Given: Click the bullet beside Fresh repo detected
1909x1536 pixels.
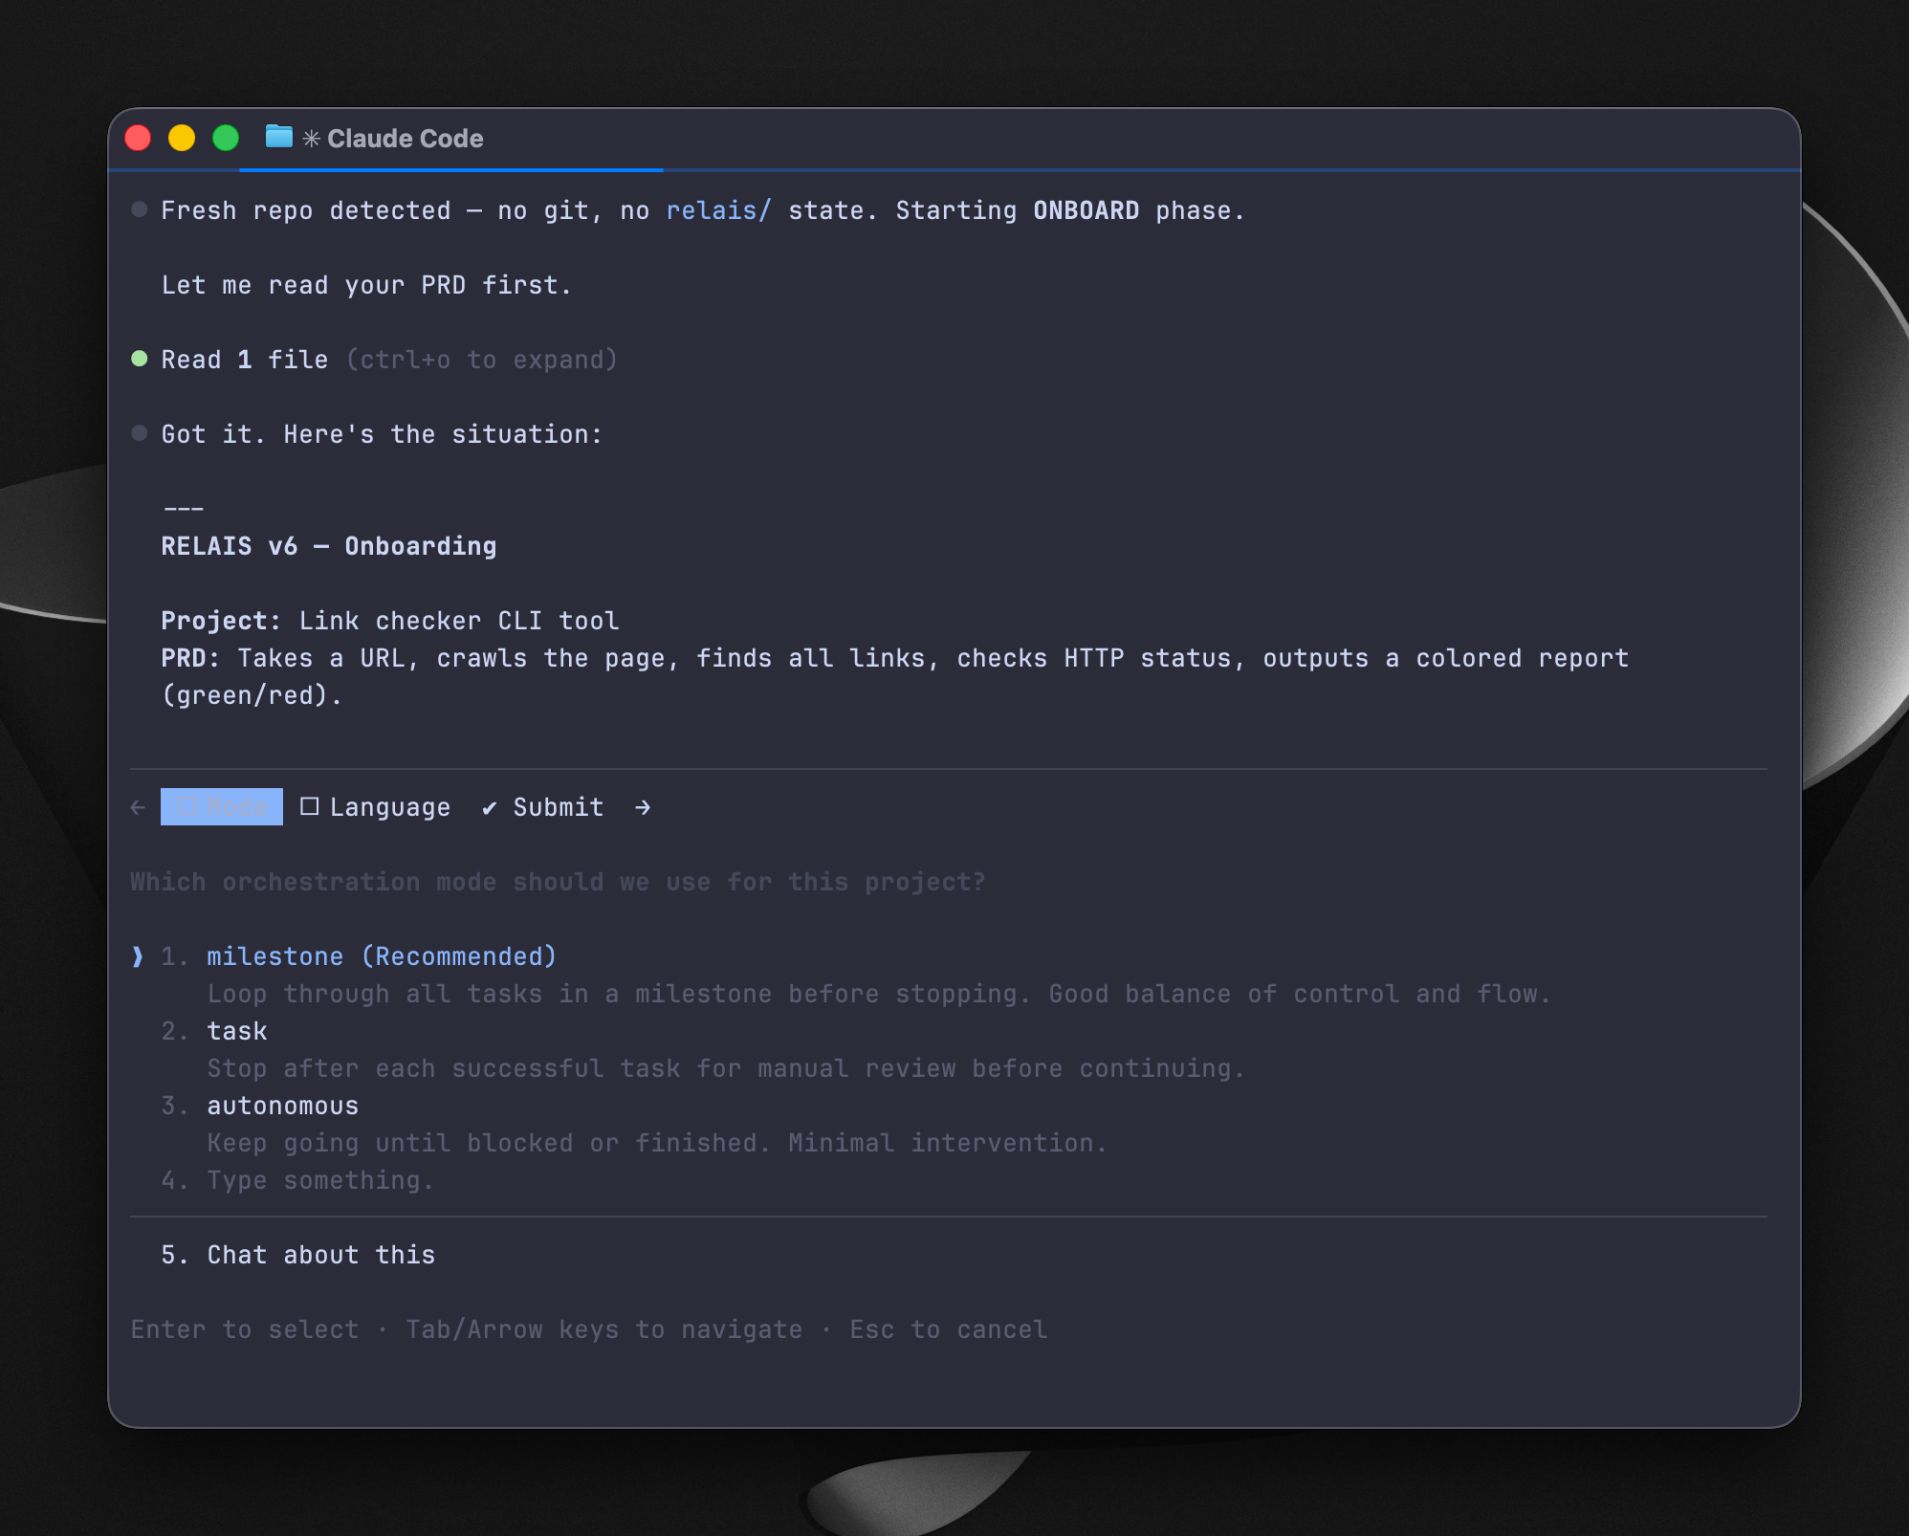Looking at the screenshot, I should (139, 209).
